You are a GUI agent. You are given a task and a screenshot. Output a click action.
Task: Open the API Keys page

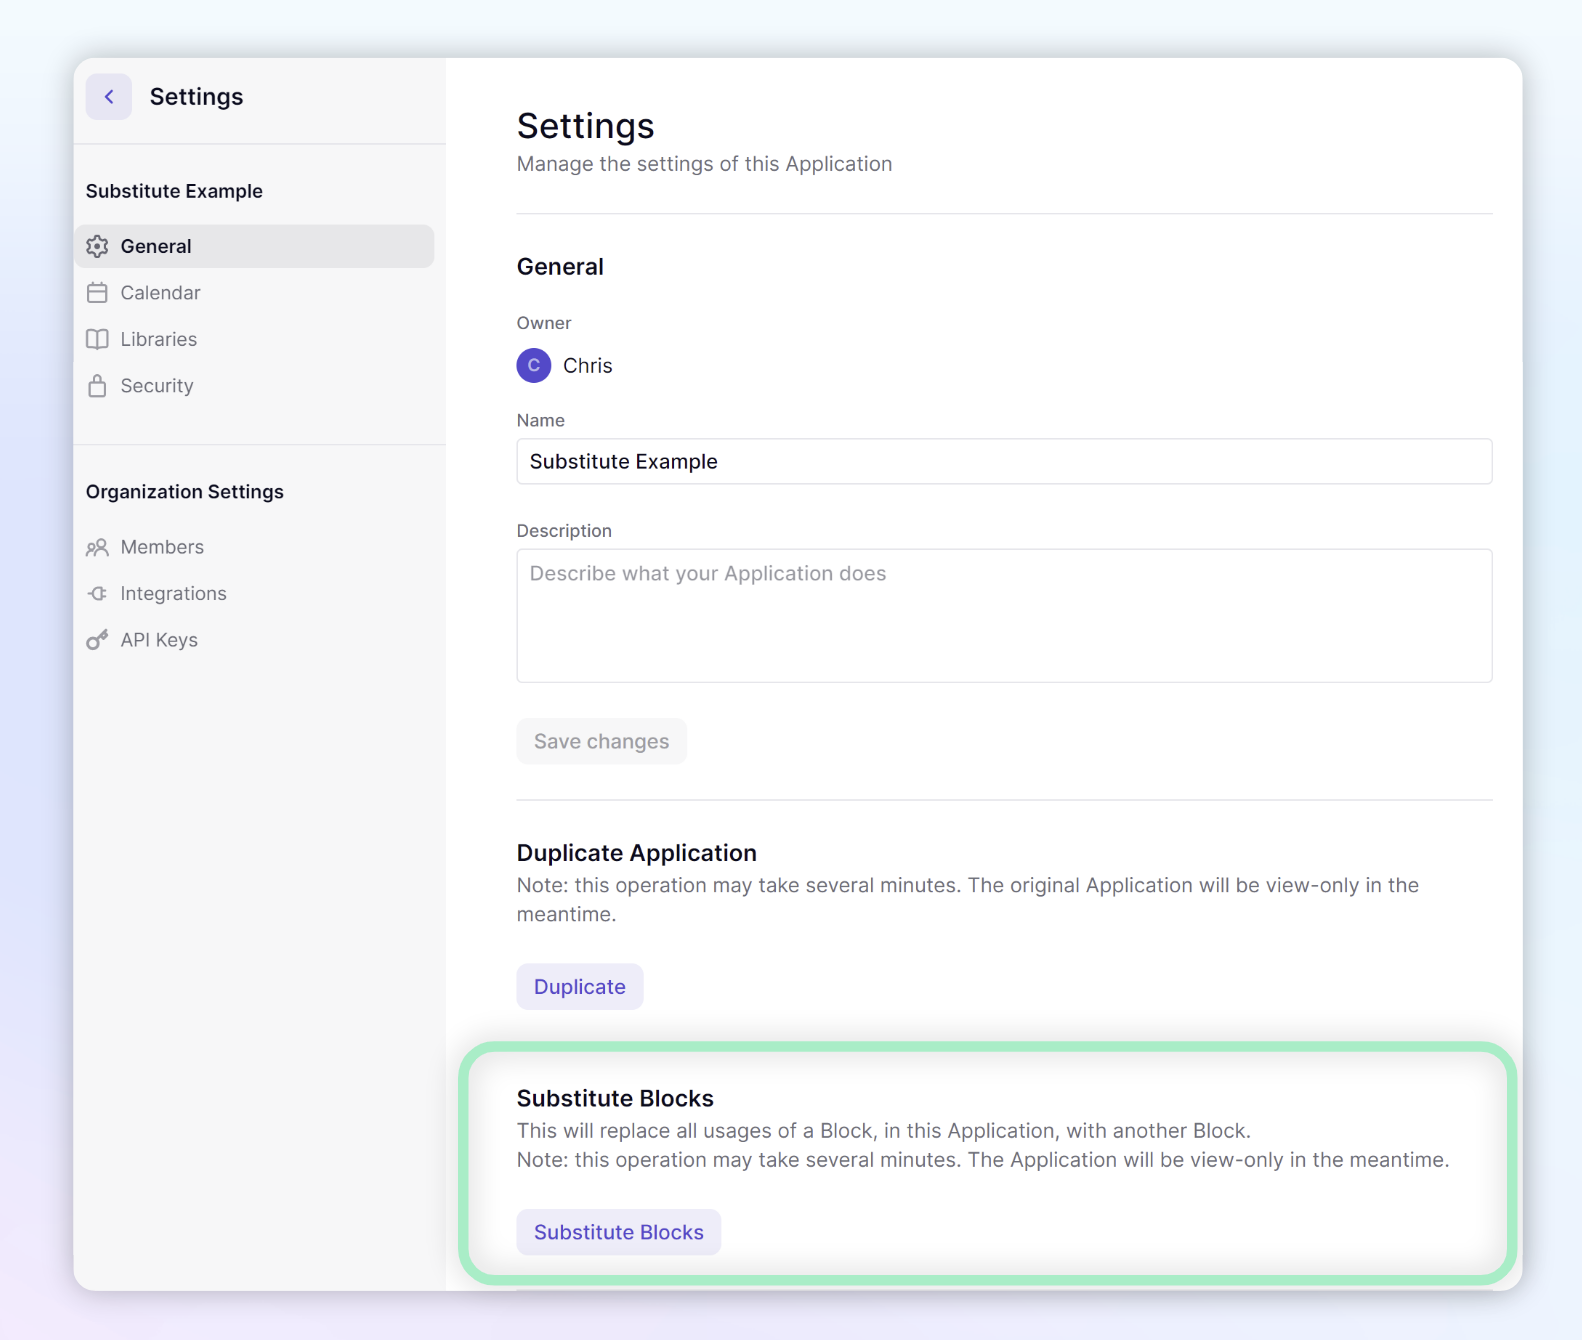(x=254, y=640)
